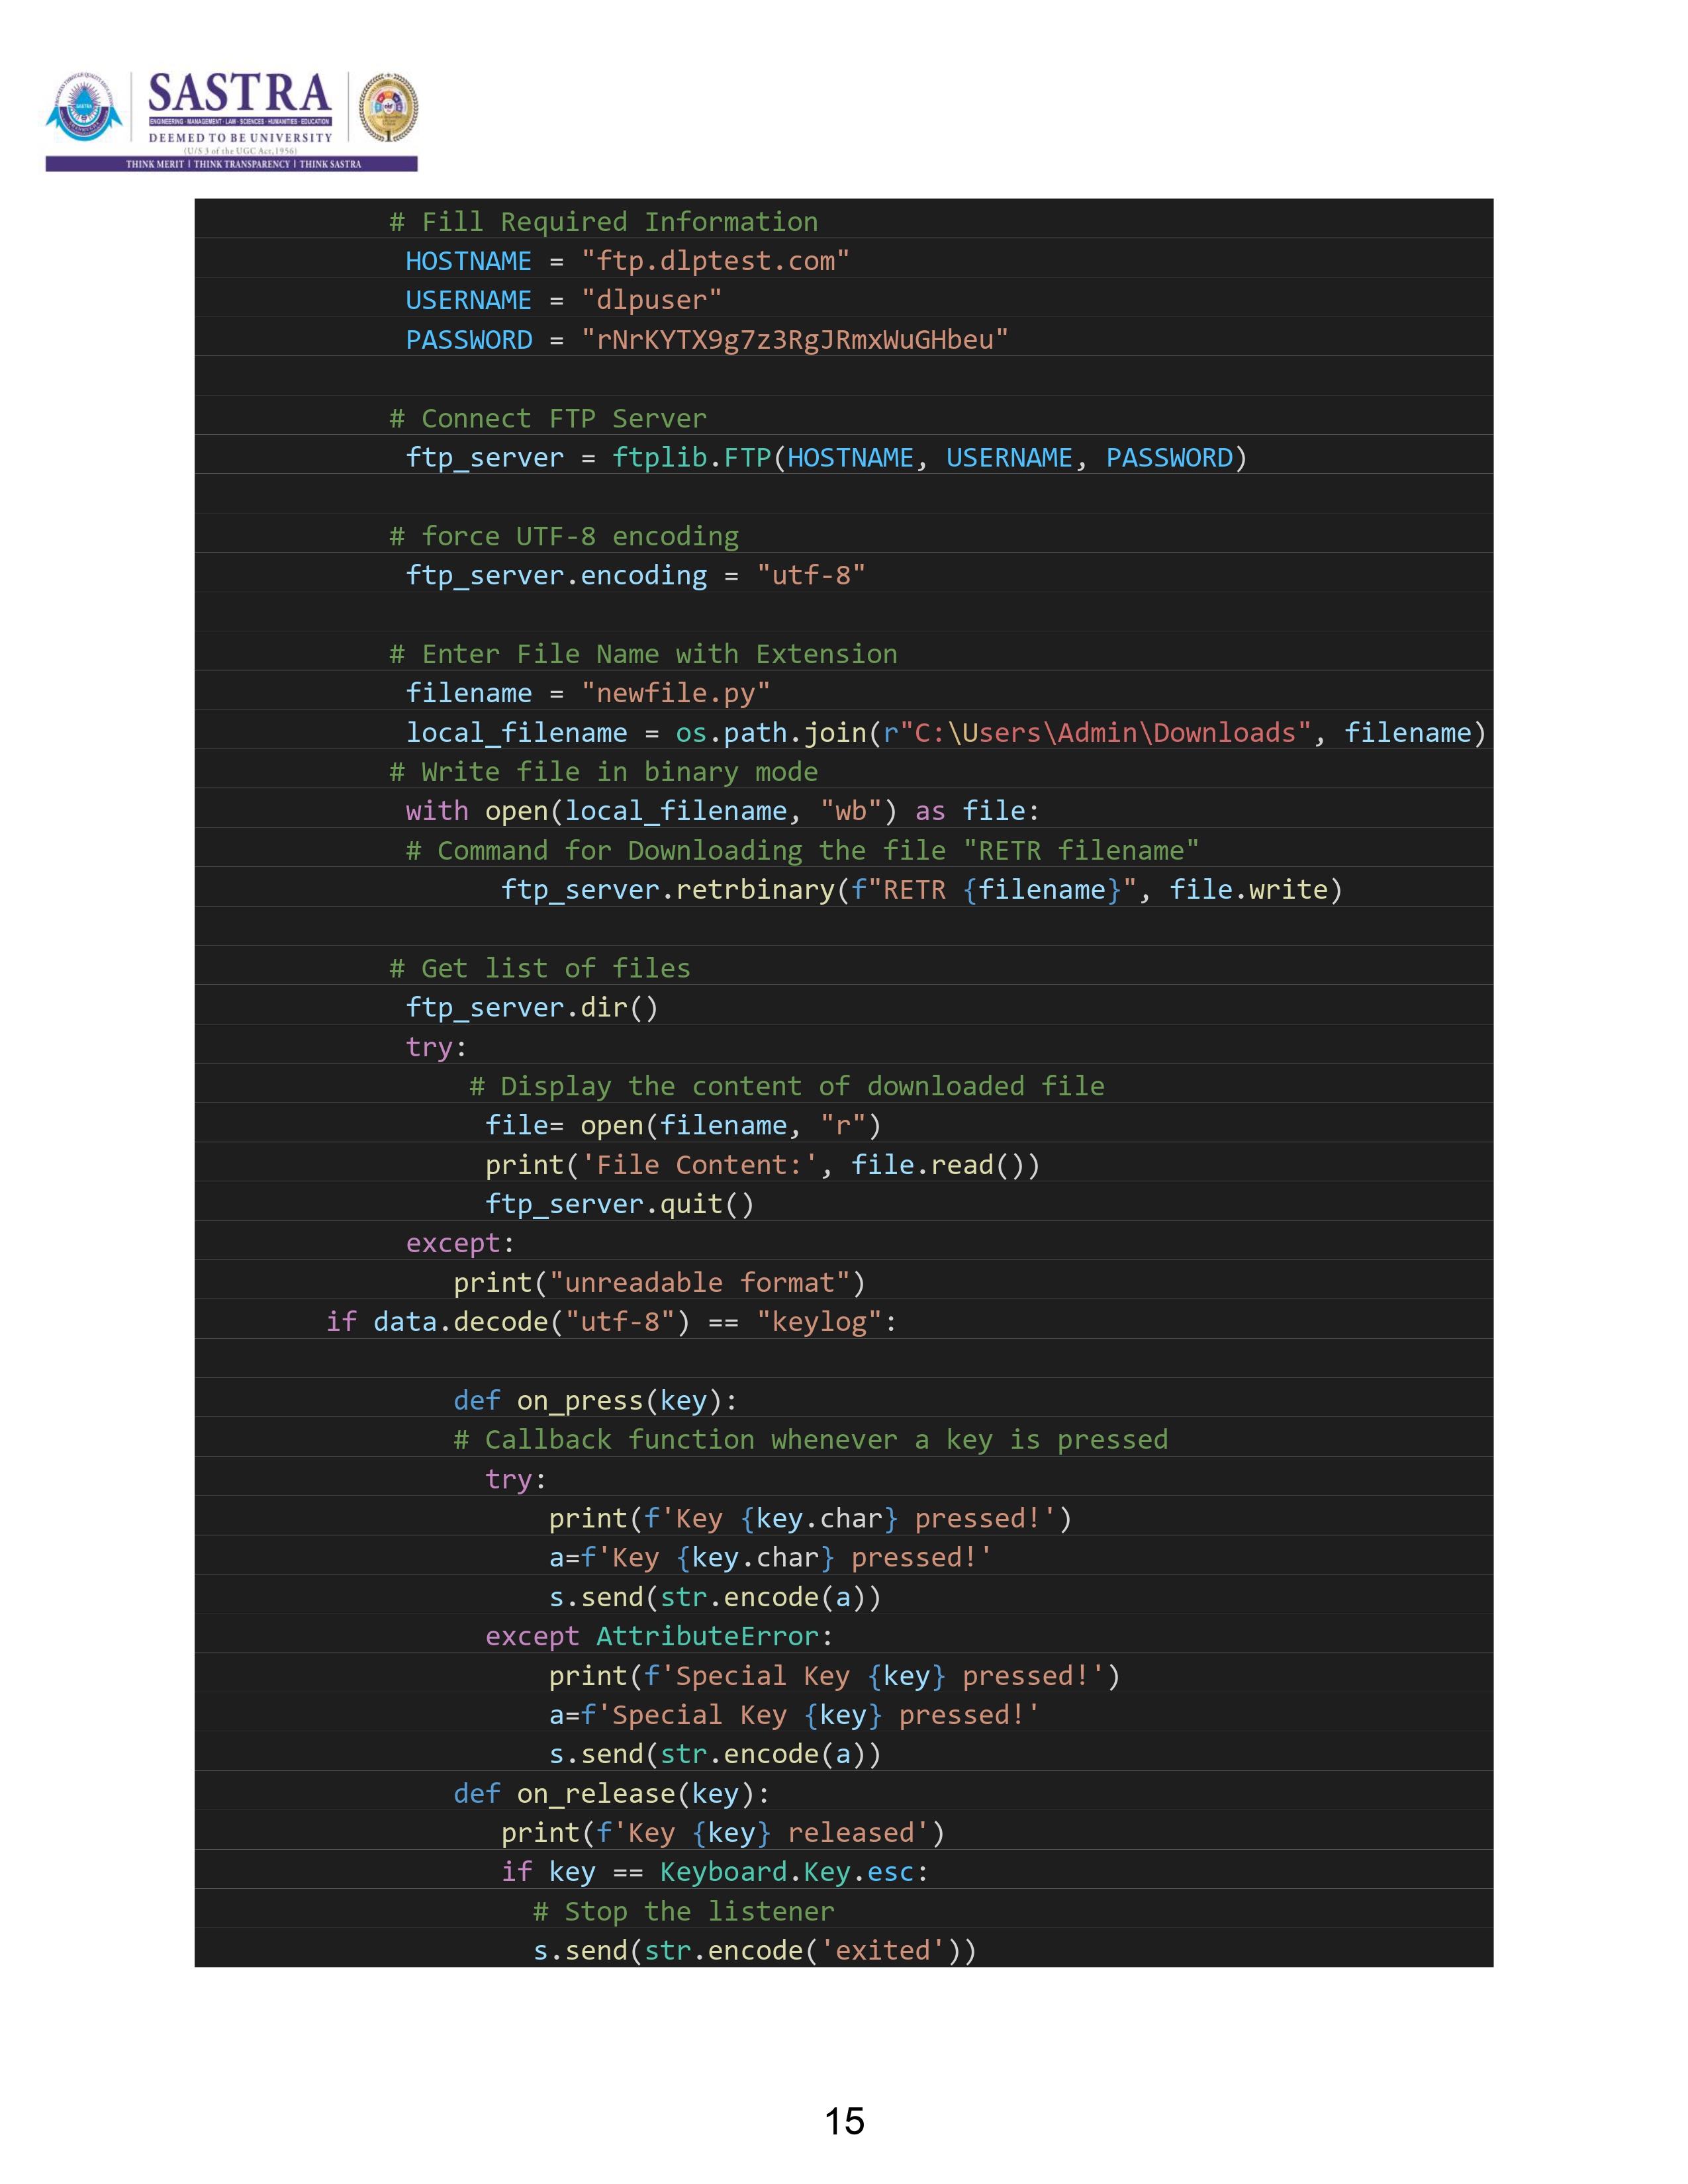Viewport: 1688px width, 2184px height.
Task: Click the THINK MERIT banner under the logo
Action: [x=240, y=166]
